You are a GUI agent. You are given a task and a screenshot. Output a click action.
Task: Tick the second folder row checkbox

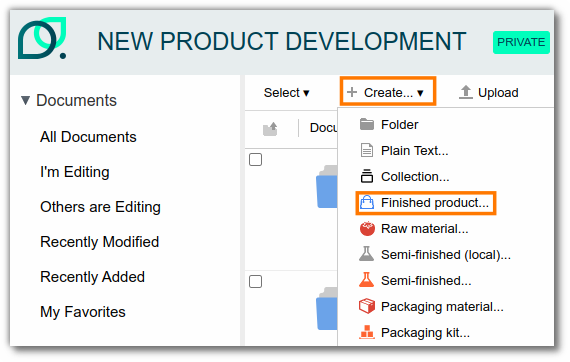[x=256, y=281]
